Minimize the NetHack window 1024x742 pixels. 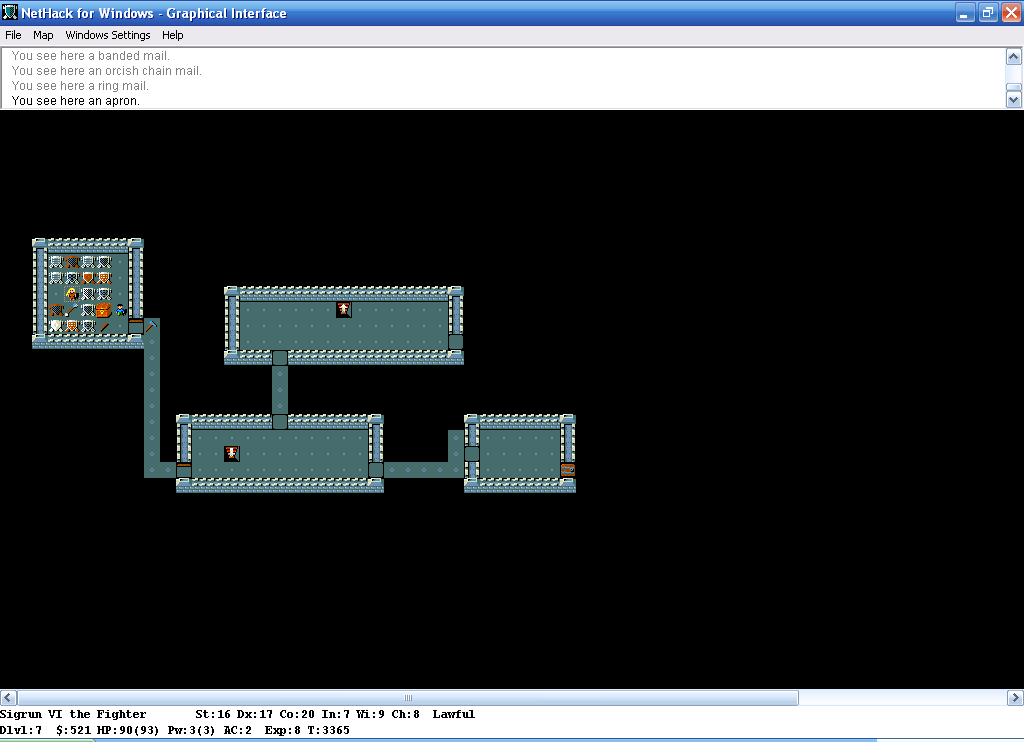[x=965, y=12]
